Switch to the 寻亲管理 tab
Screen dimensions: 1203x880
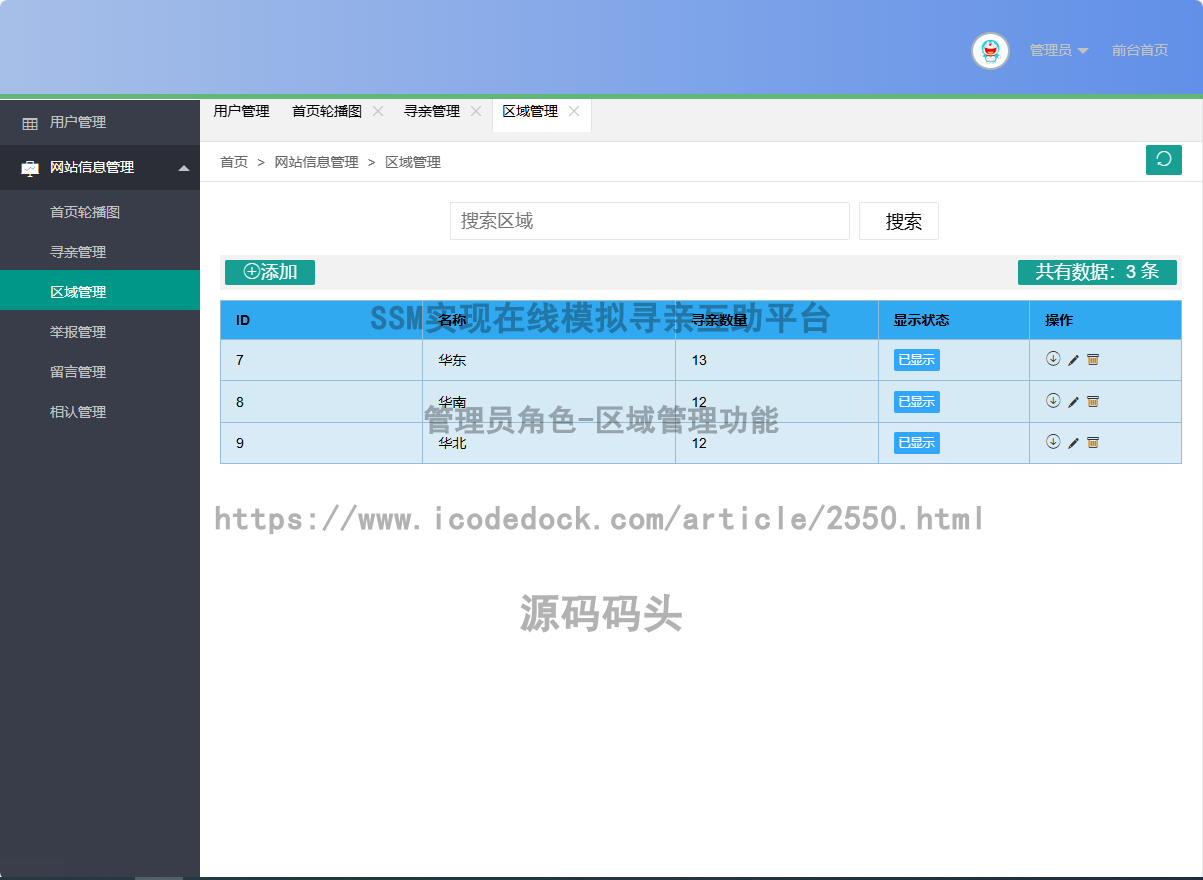pyautogui.click(x=432, y=111)
